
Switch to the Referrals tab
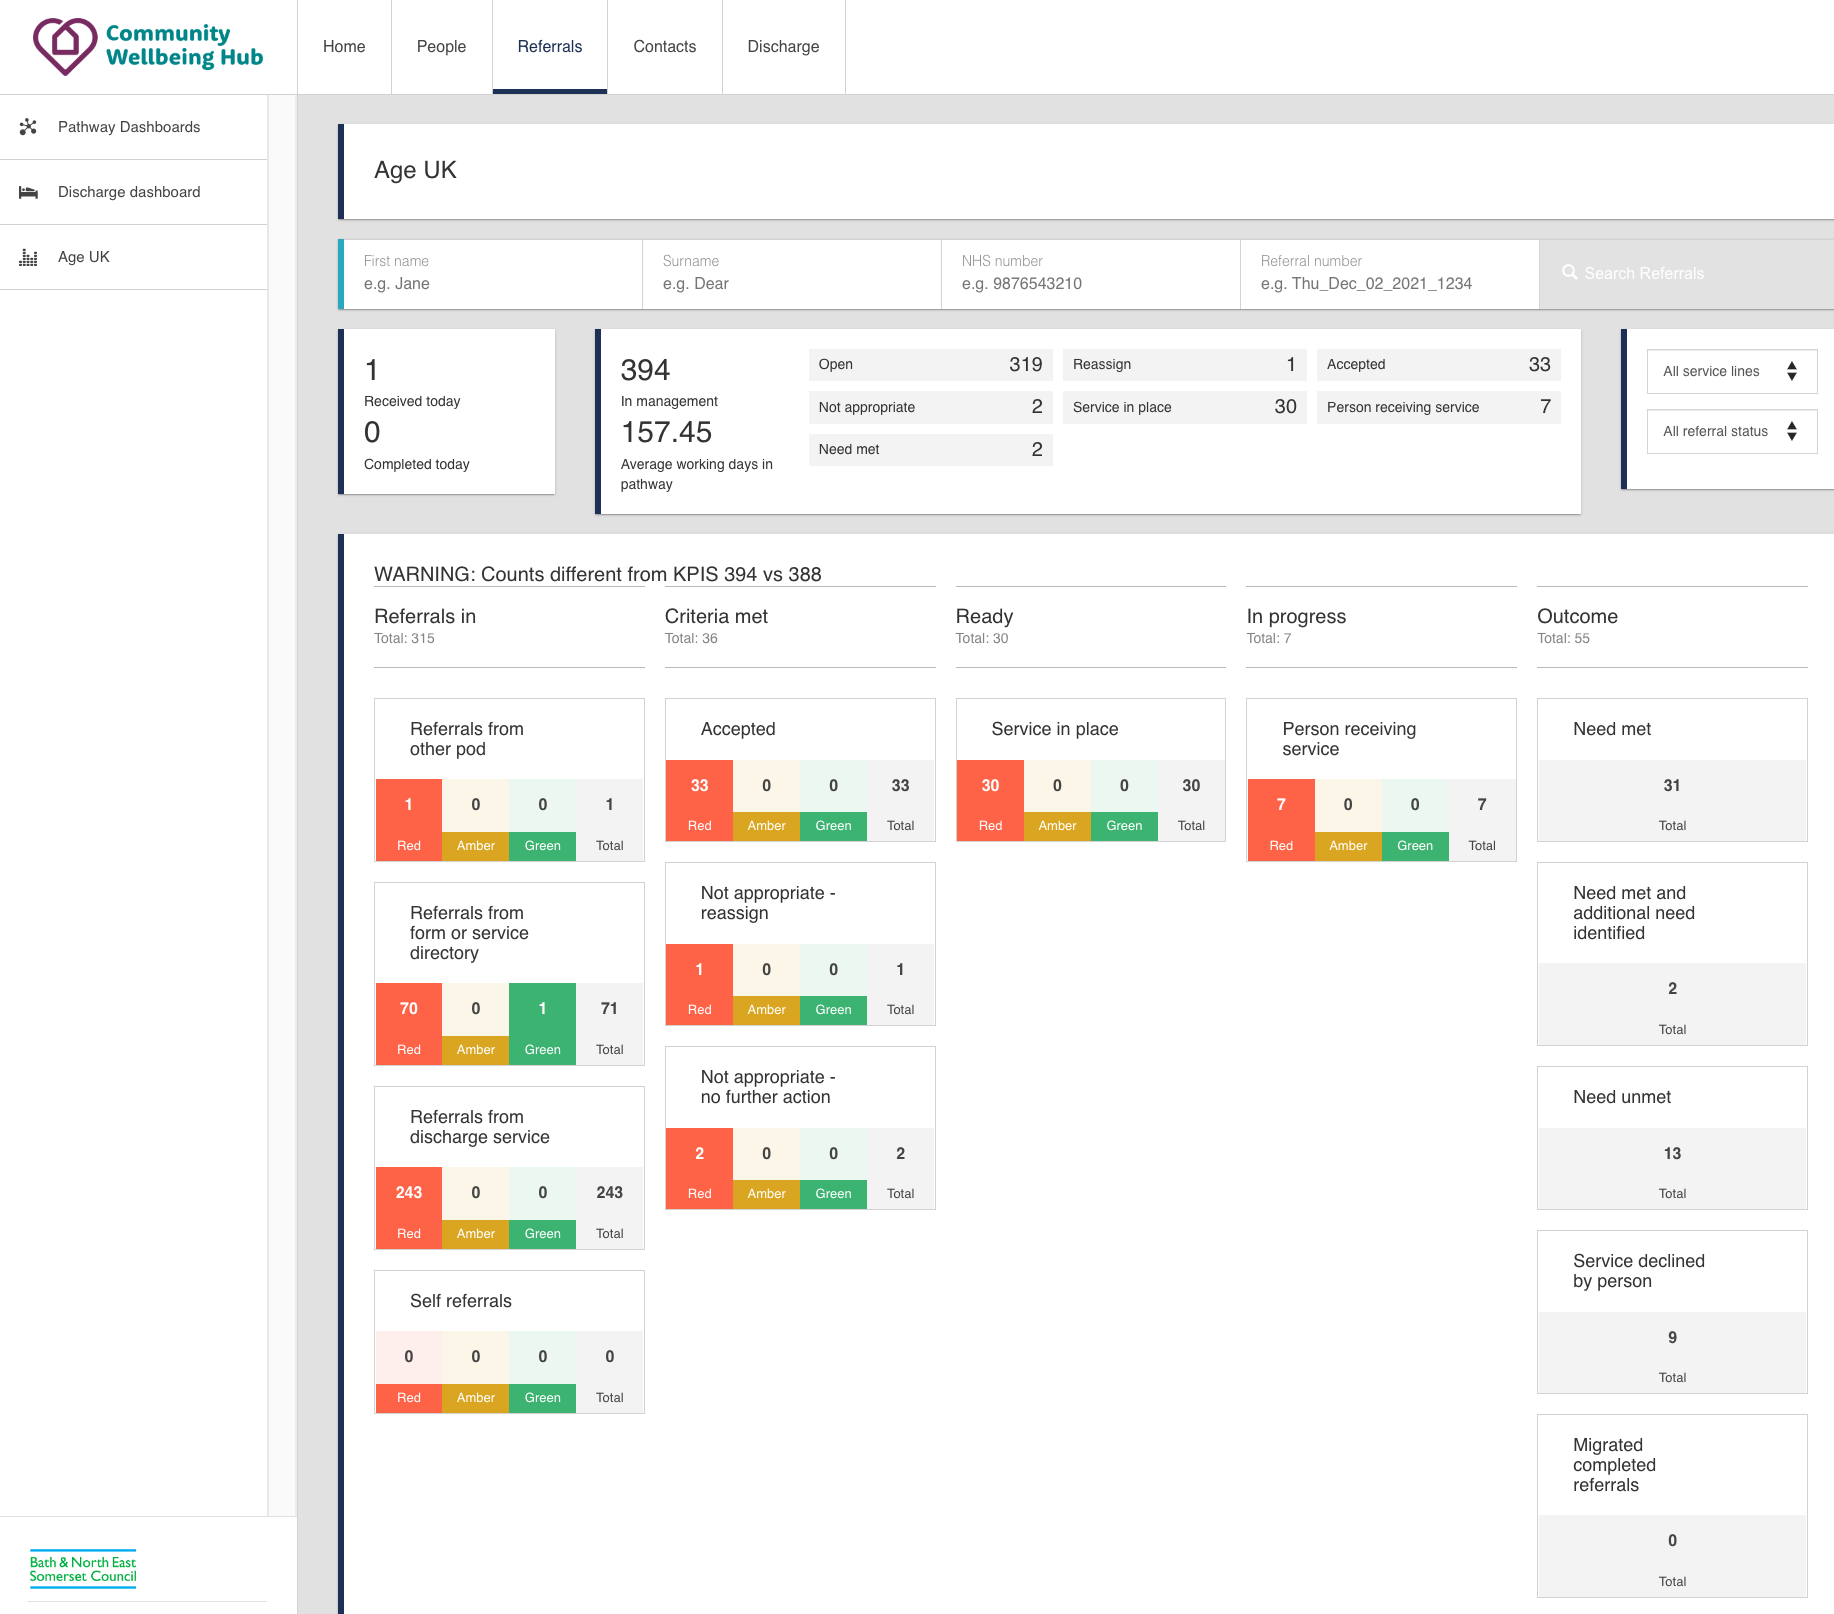tap(549, 47)
